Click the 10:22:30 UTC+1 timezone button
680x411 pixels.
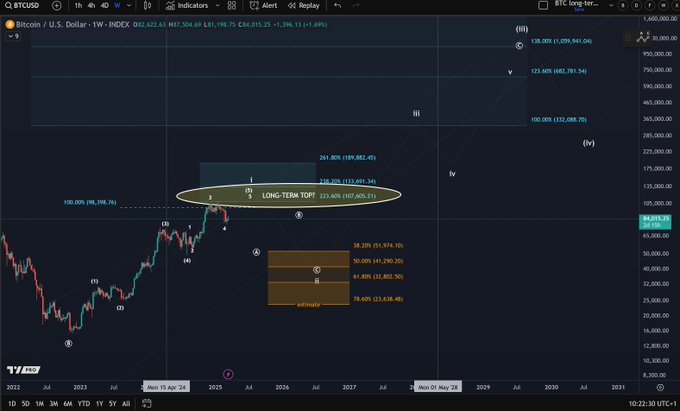pos(652,404)
